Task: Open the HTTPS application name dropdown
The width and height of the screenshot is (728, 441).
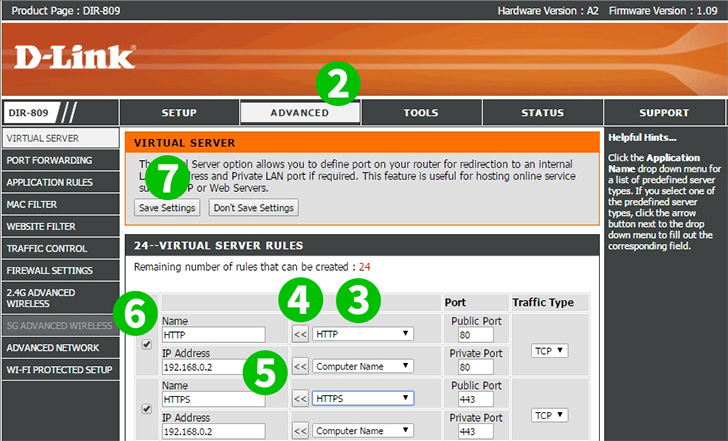Action: pyautogui.click(x=363, y=398)
